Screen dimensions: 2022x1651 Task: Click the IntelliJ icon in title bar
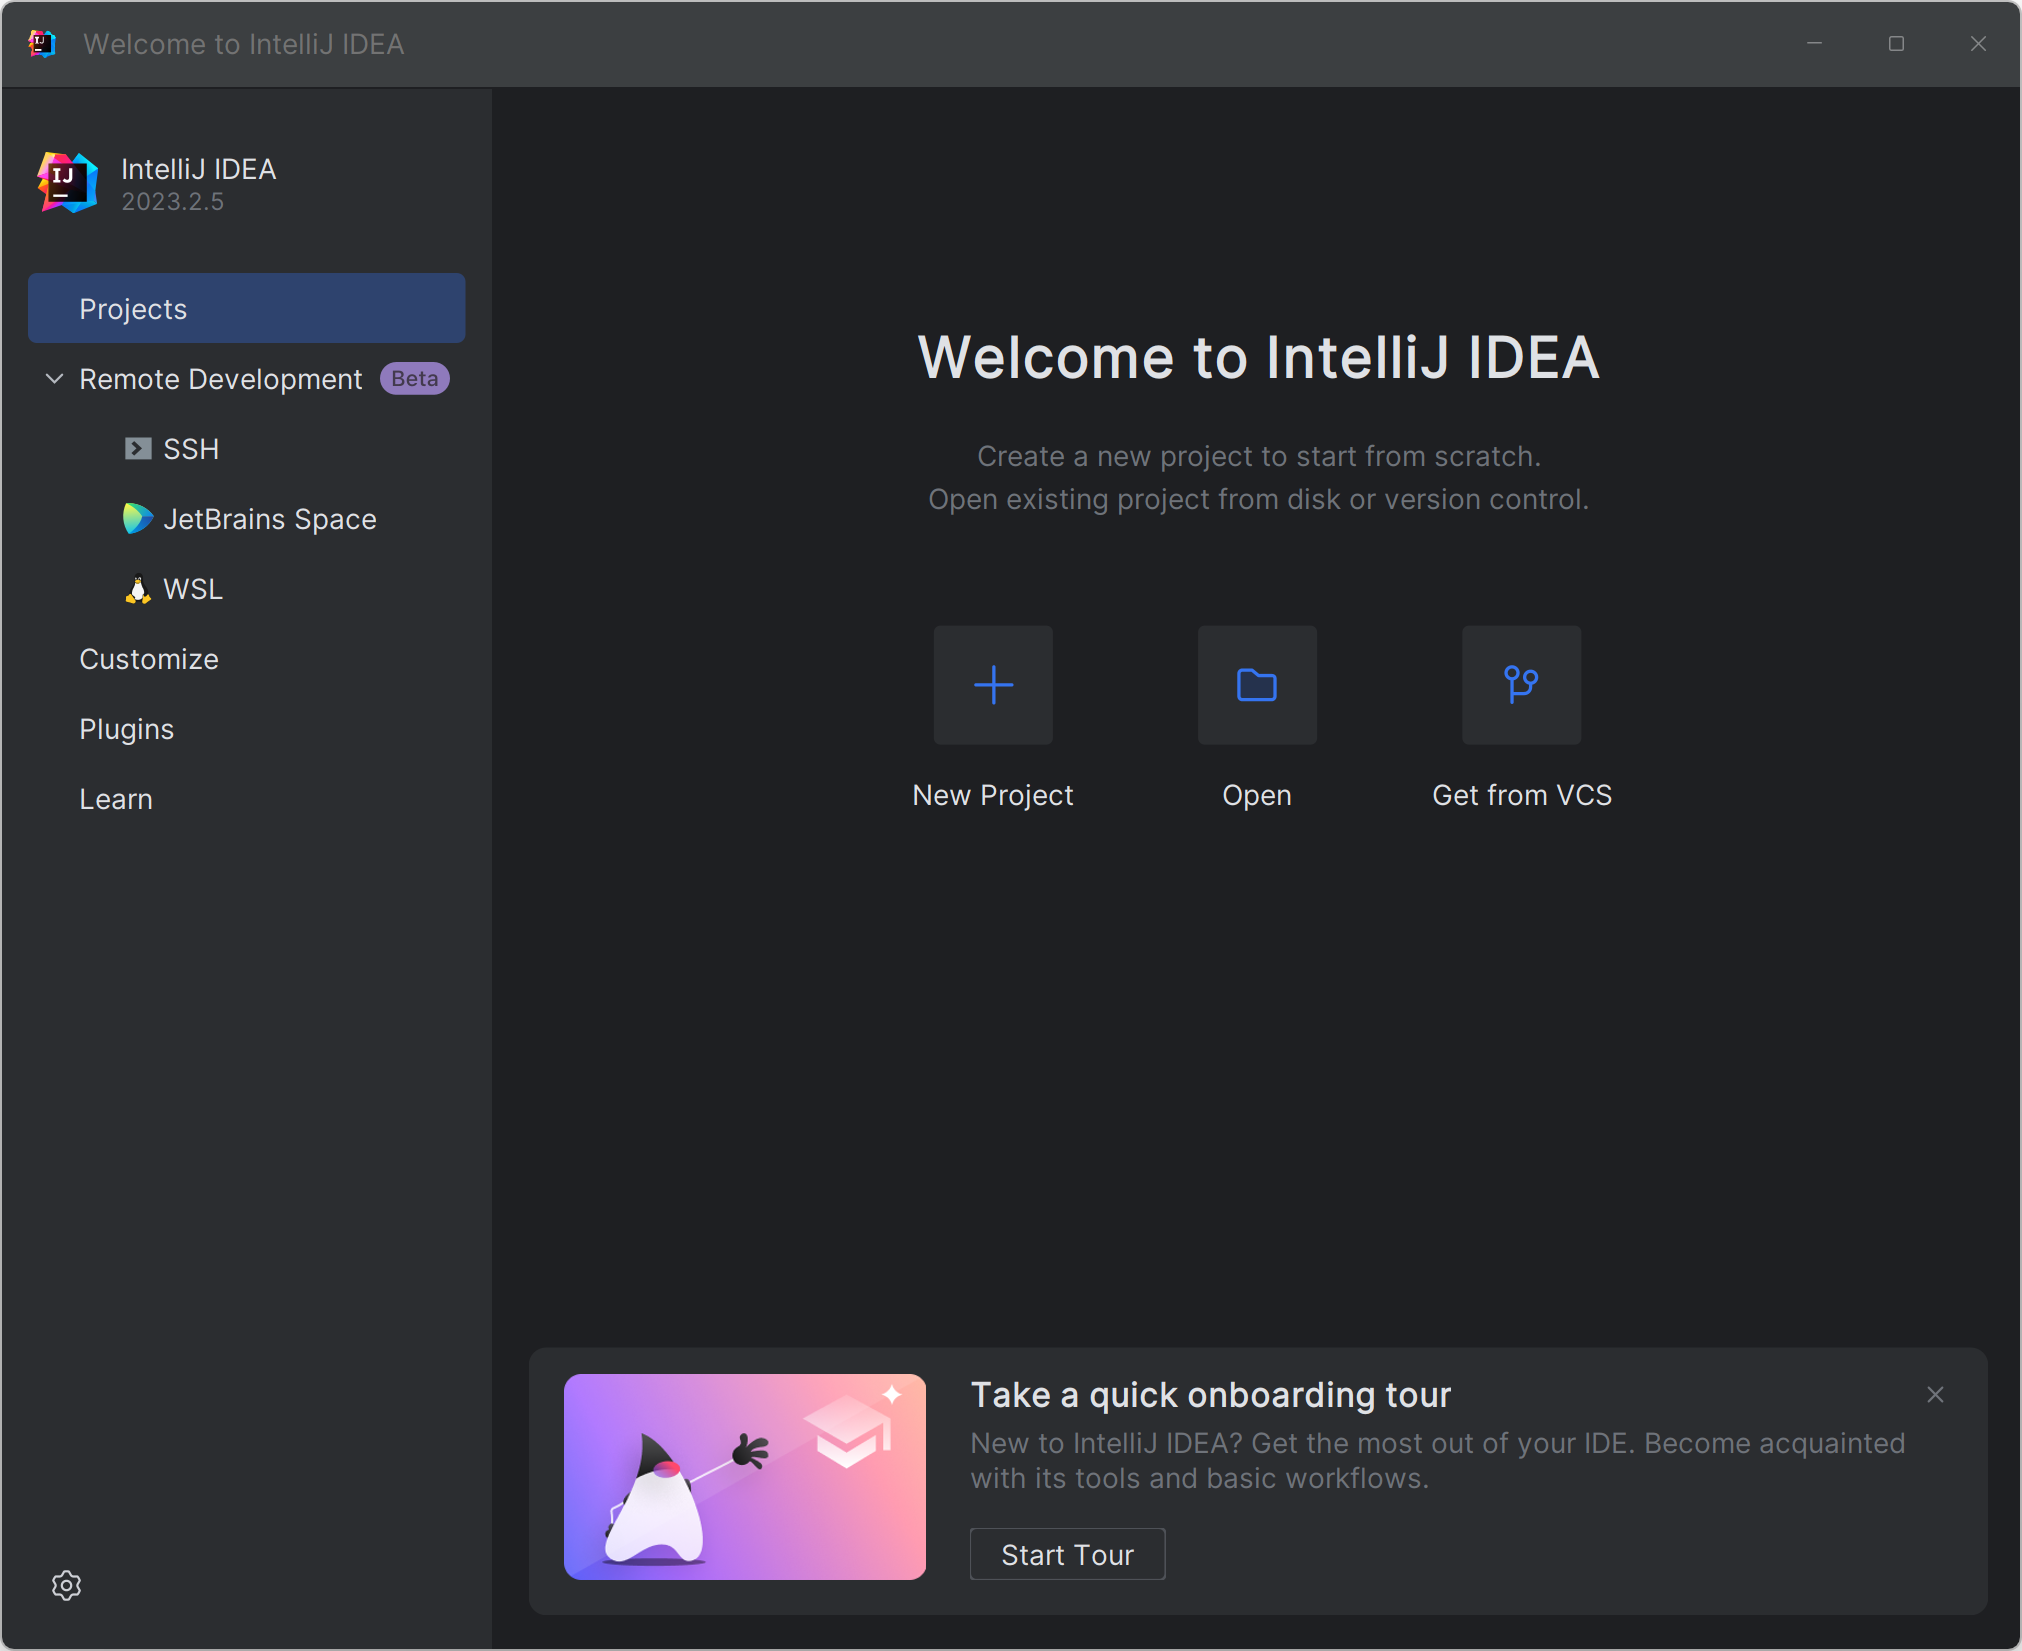click(43, 44)
